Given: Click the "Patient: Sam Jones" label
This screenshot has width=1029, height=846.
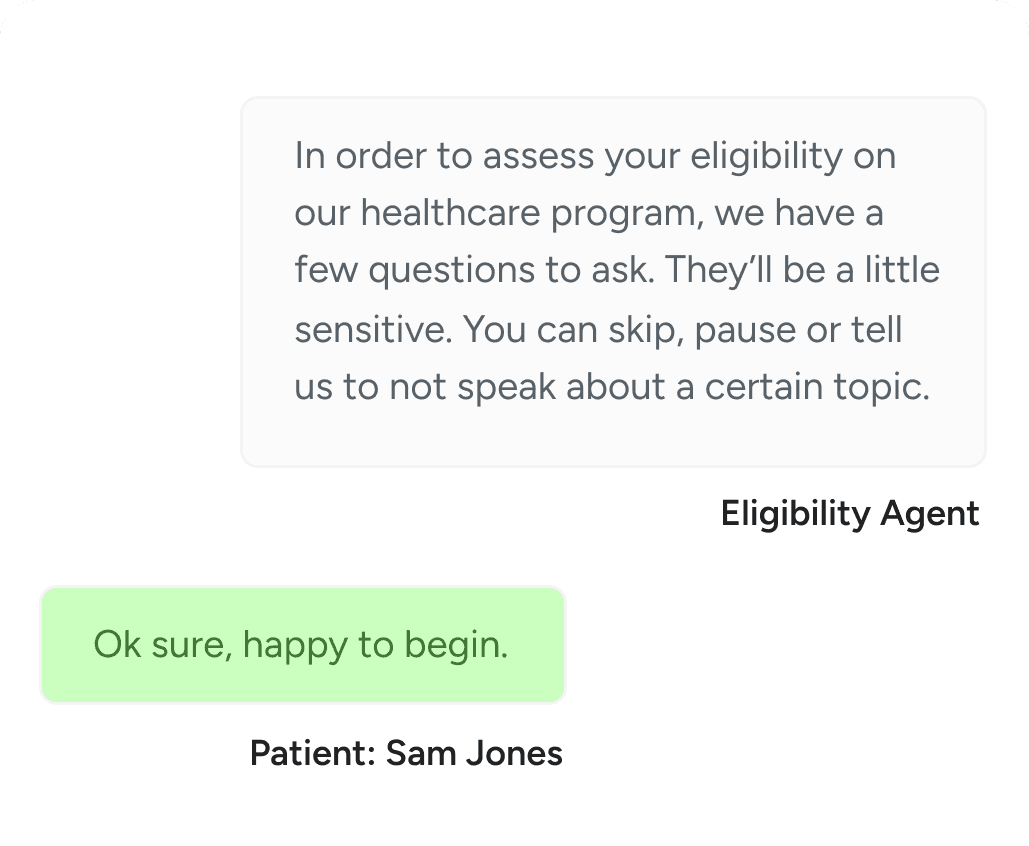Looking at the screenshot, I should [406, 753].
